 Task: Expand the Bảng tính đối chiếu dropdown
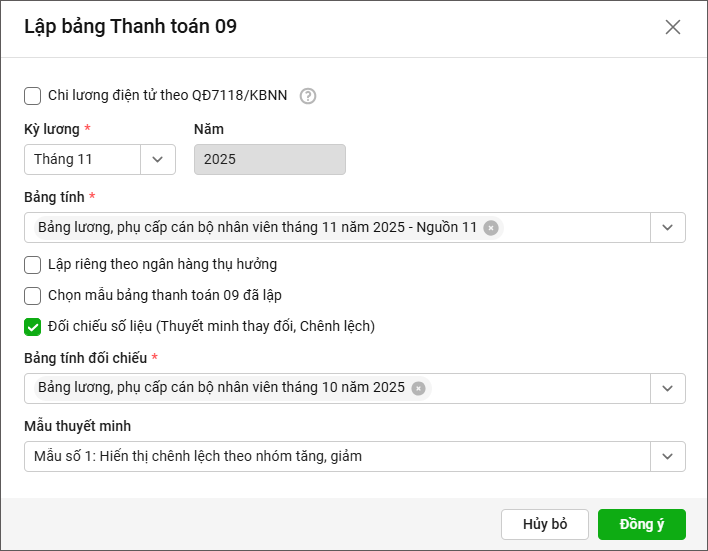point(668,388)
